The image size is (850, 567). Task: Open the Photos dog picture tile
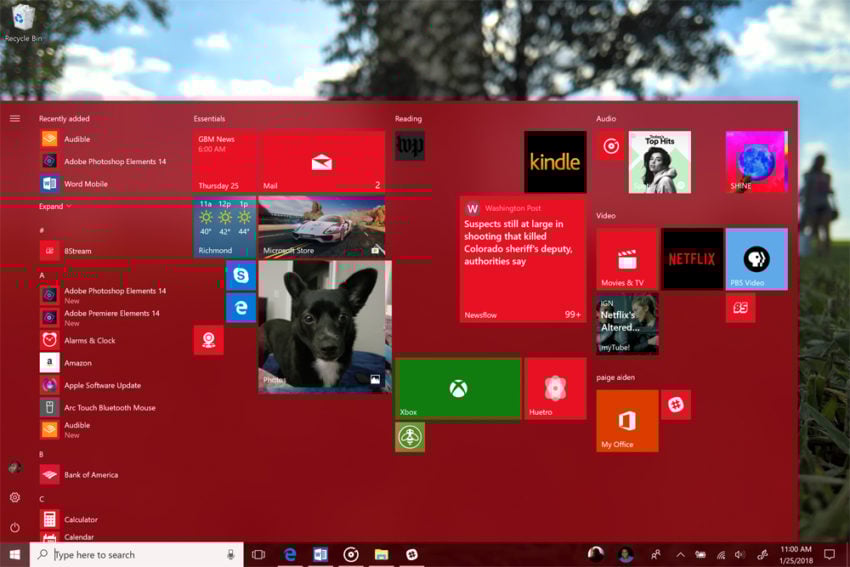pyautogui.click(x=325, y=326)
